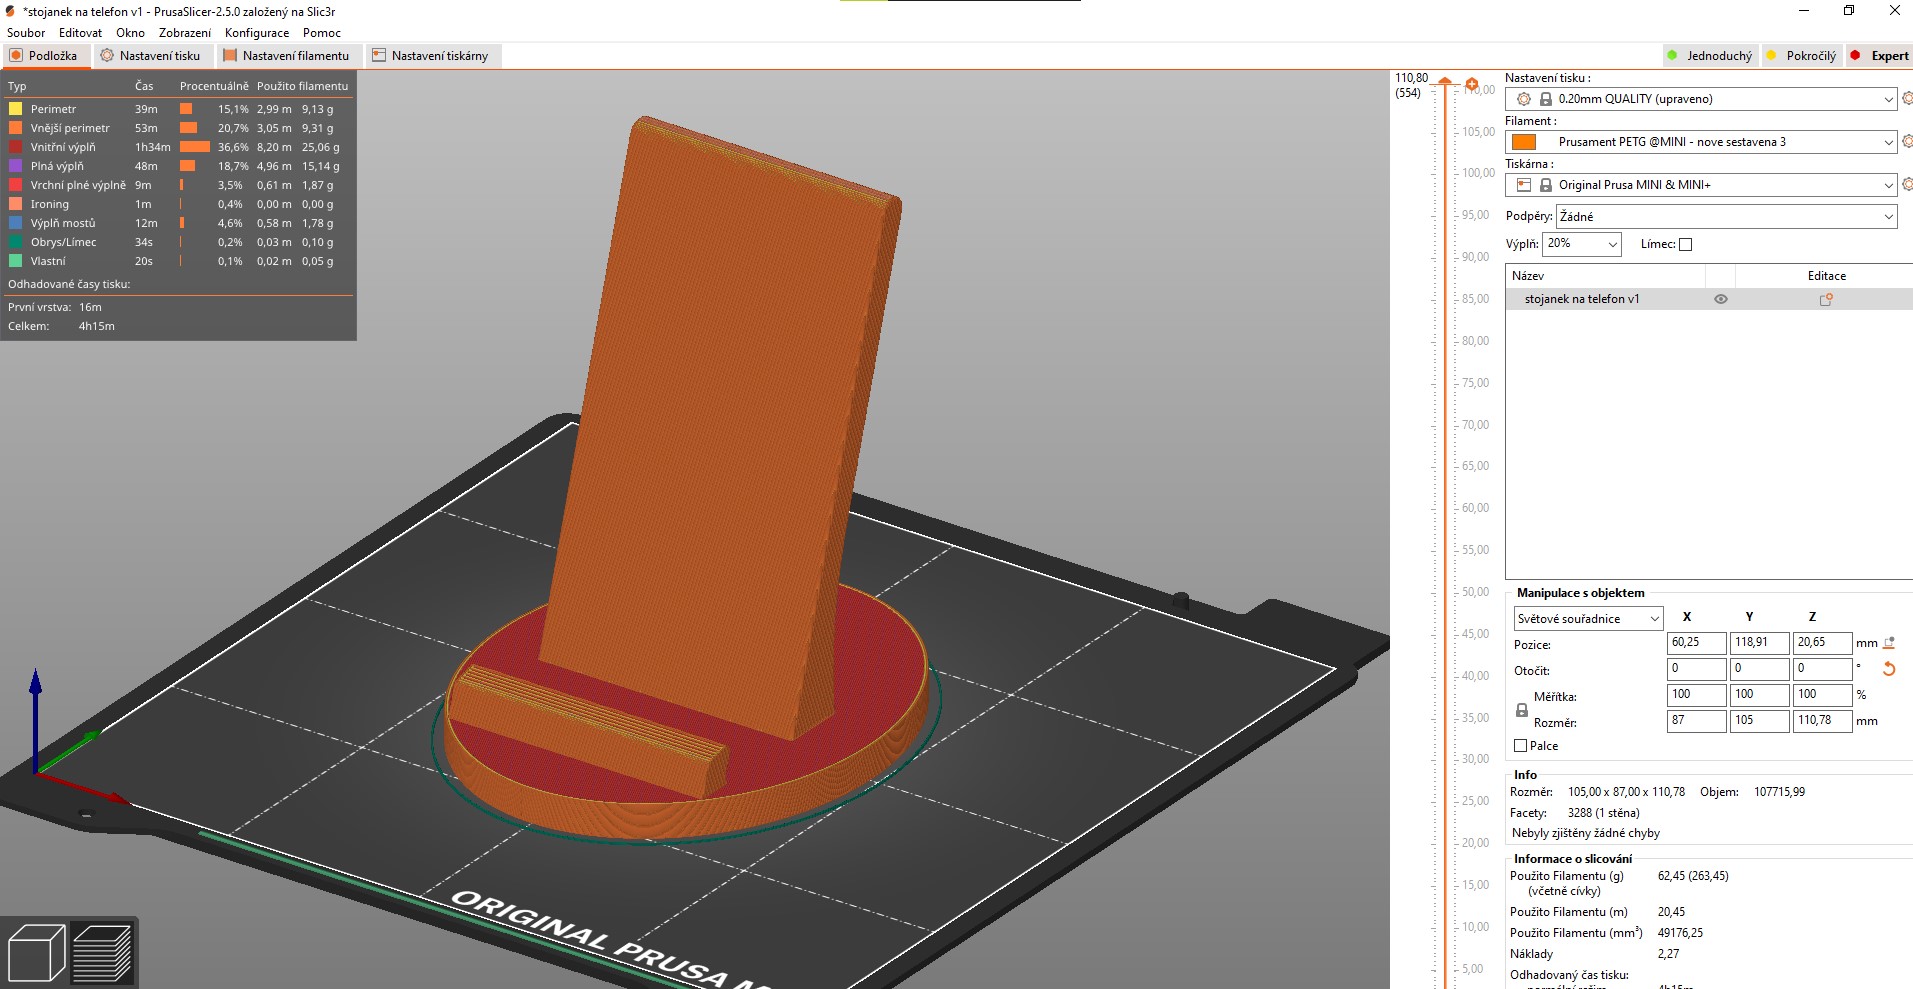Click the Perimetr yellow legend color
This screenshot has width=1913, height=989.
pos(15,109)
